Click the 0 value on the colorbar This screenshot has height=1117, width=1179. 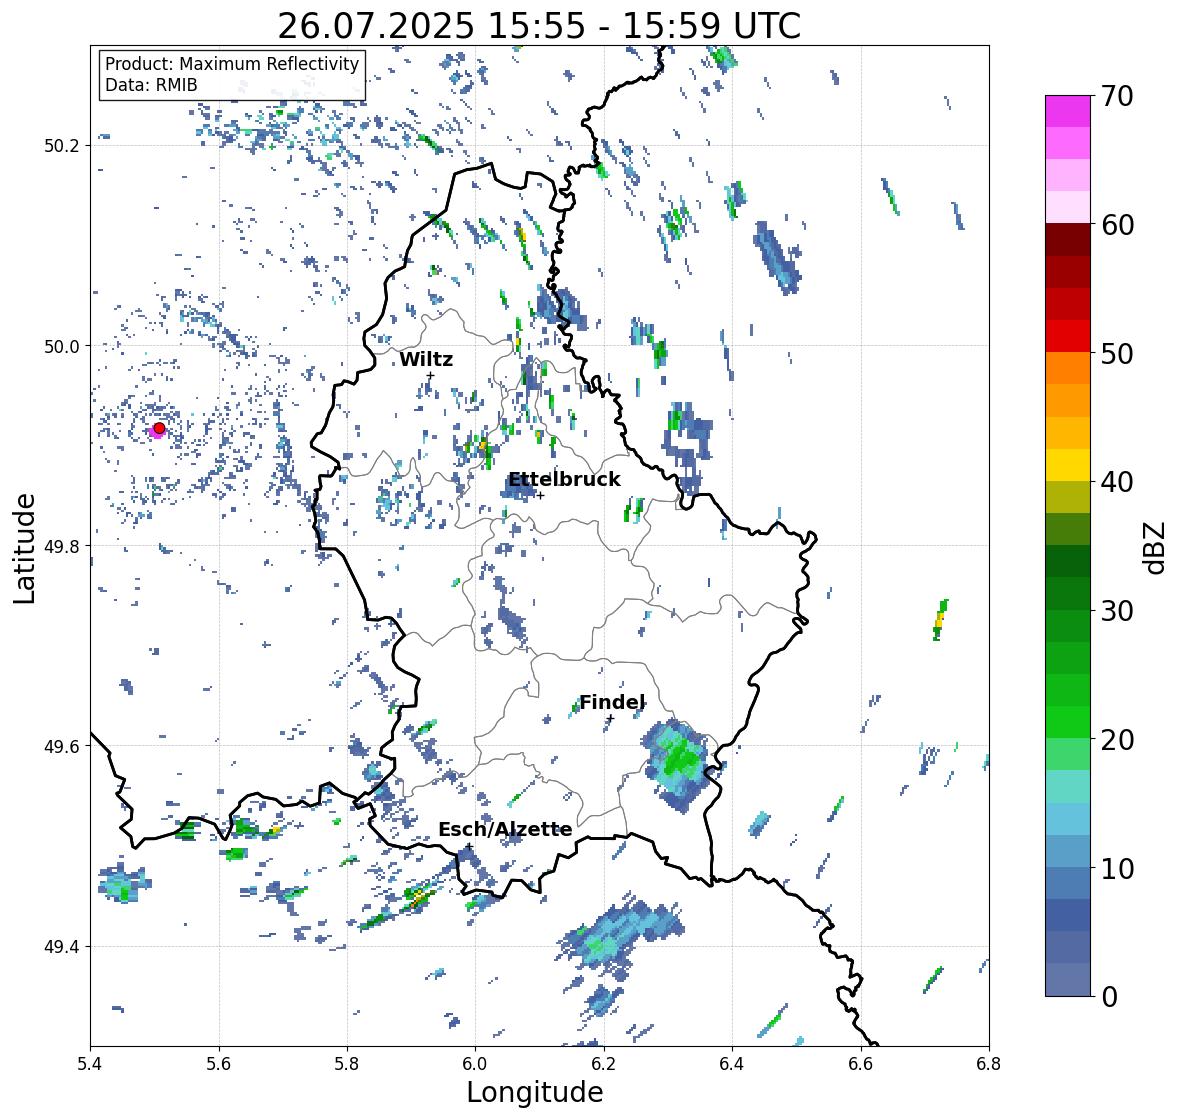click(x=1109, y=997)
